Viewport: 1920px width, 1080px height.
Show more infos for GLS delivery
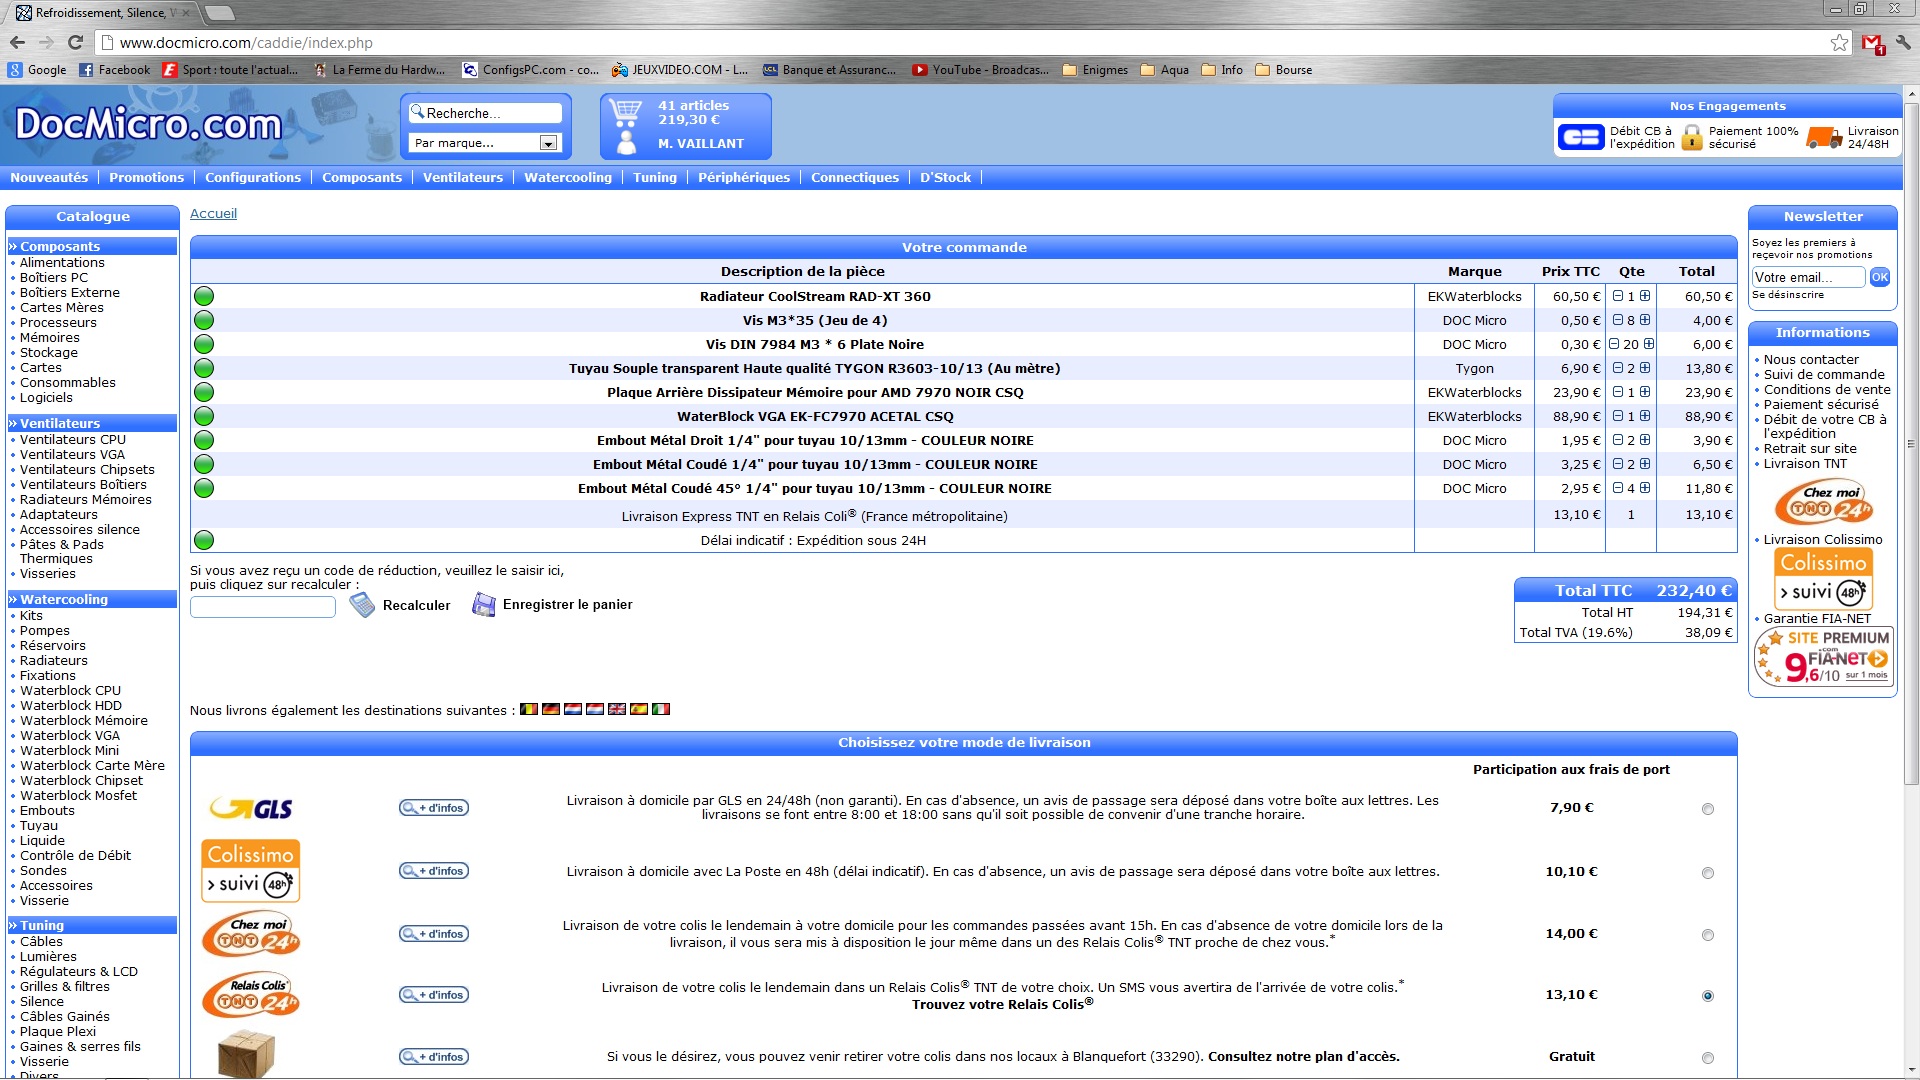[x=434, y=808]
